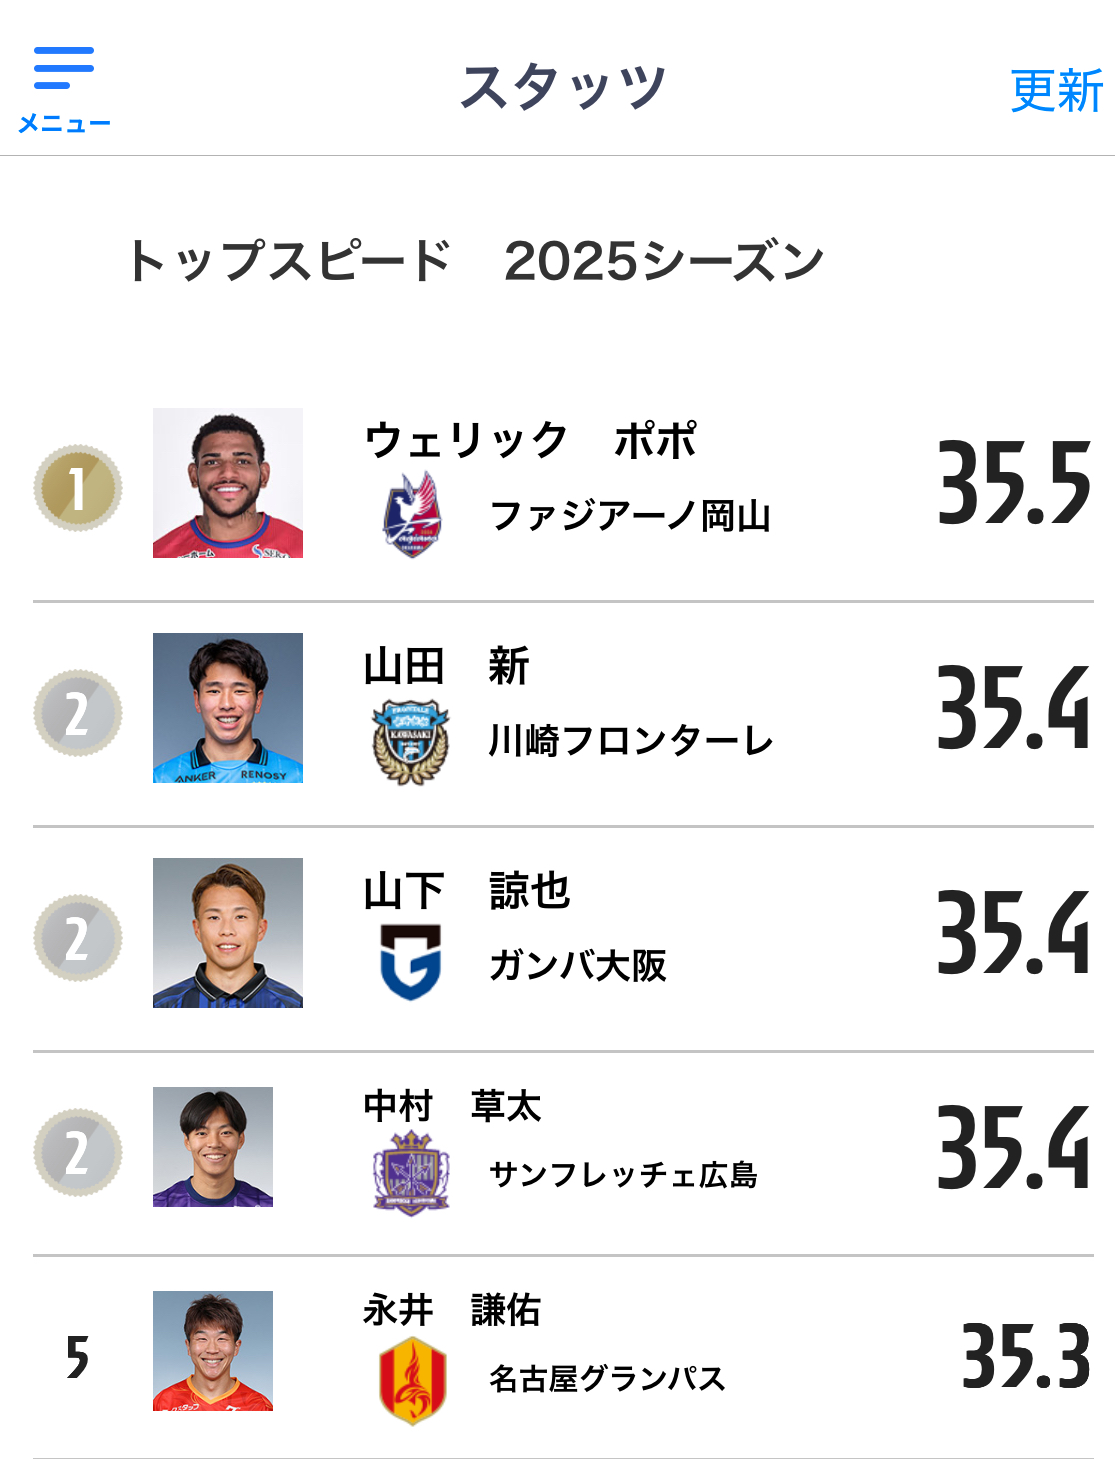This screenshot has width=1115, height=1459.
Task: Select the gold rank 1 medal icon
Action: coord(78,488)
